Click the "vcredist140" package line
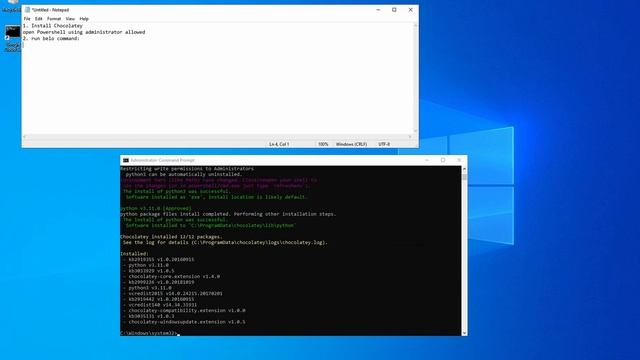 [x=162, y=305]
